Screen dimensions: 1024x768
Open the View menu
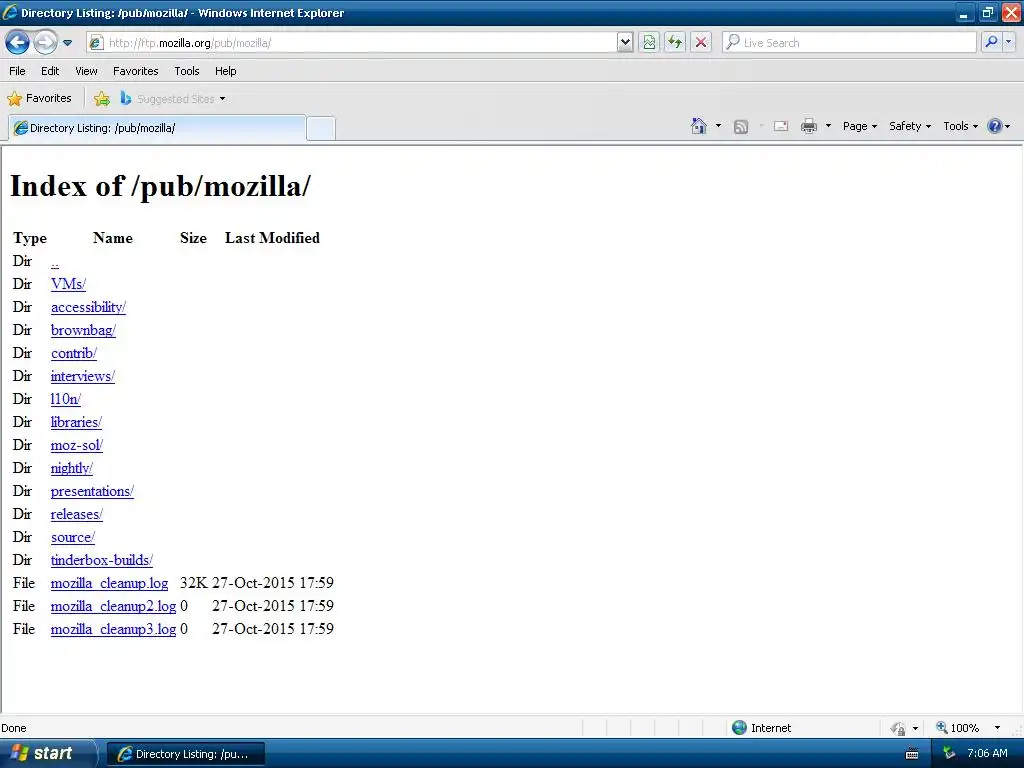click(86, 71)
